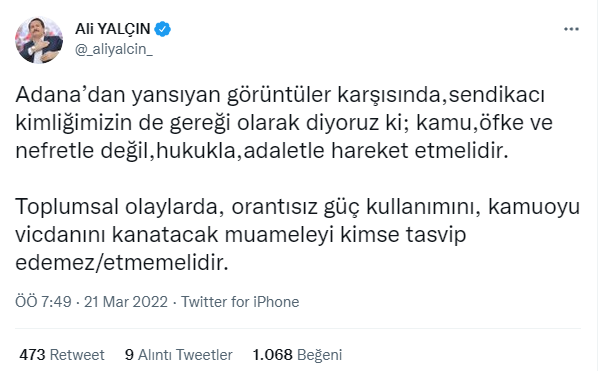Click the word Toplumsal in the tweet
Viewport: 599px width, 371px height.
67,207
